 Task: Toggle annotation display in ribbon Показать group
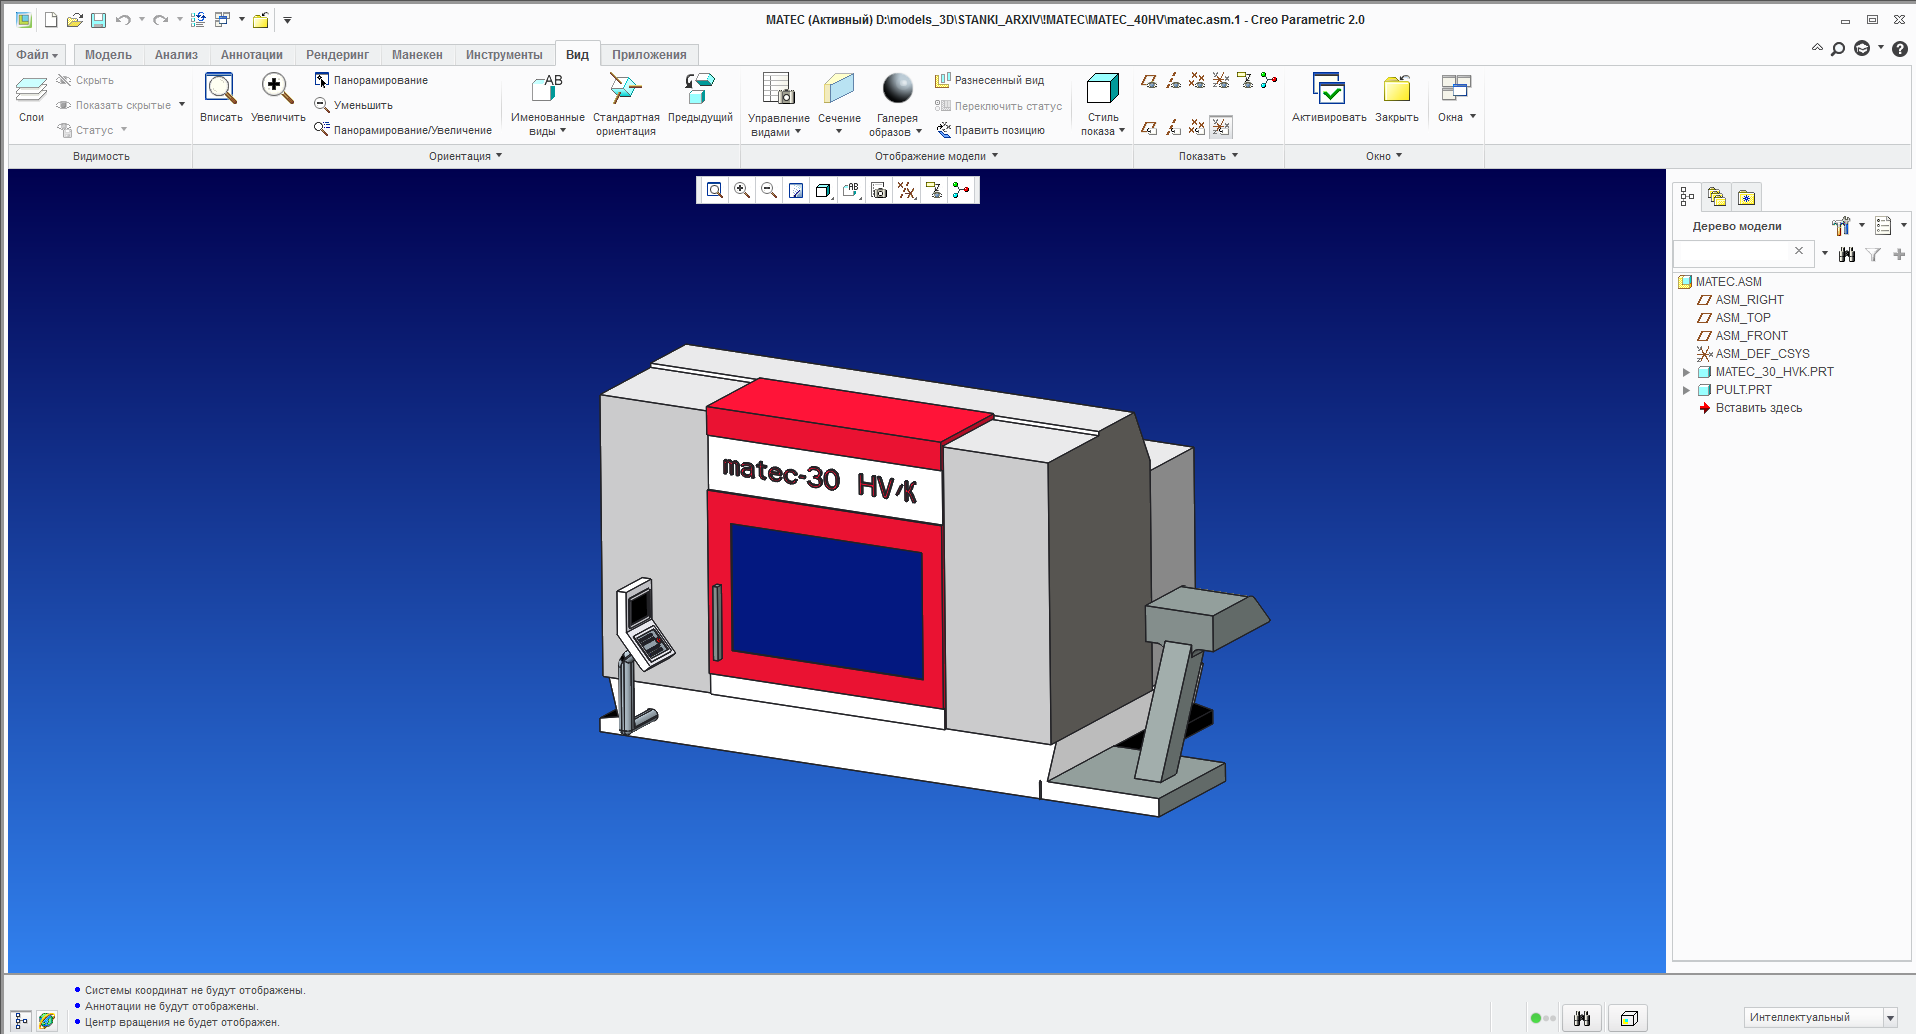[1245, 80]
